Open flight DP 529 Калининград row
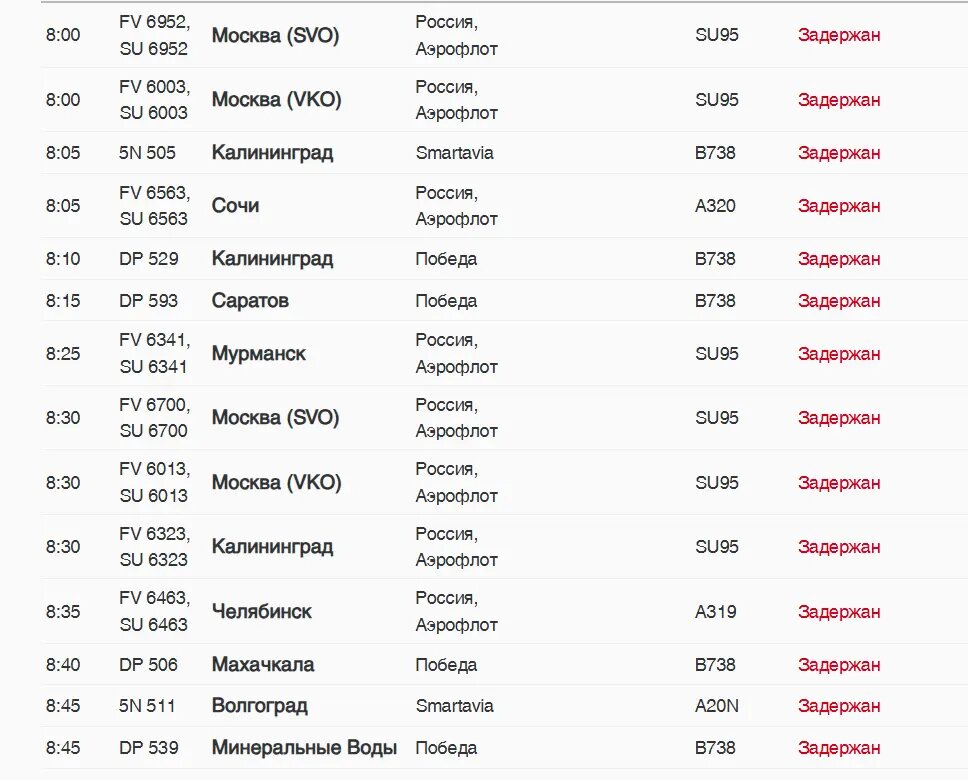 (x=272, y=259)
